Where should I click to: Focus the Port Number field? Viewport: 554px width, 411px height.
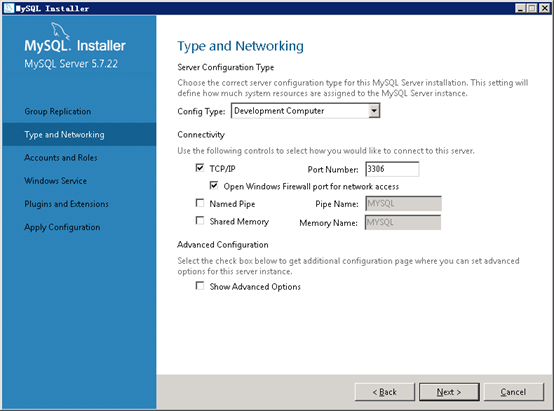tap(392, 169)
